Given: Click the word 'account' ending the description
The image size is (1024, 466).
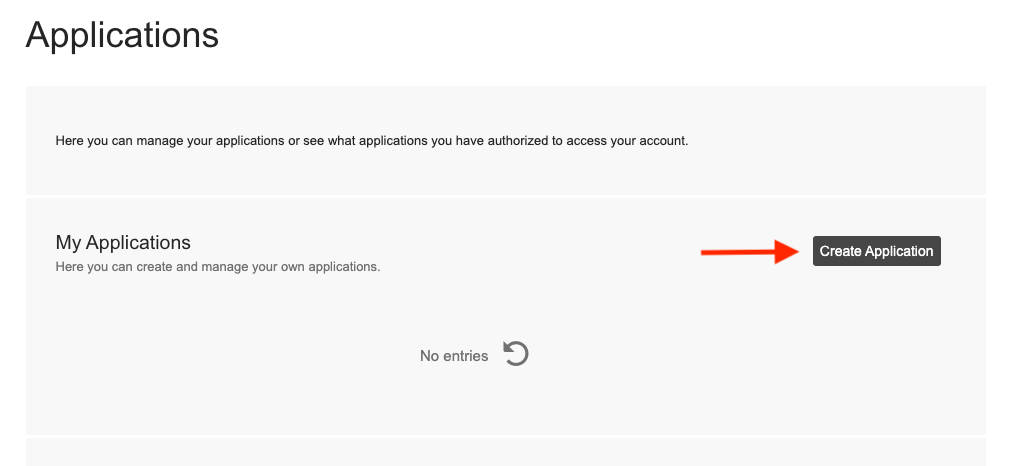Looking at the screenshot, I should pos(662,141).
